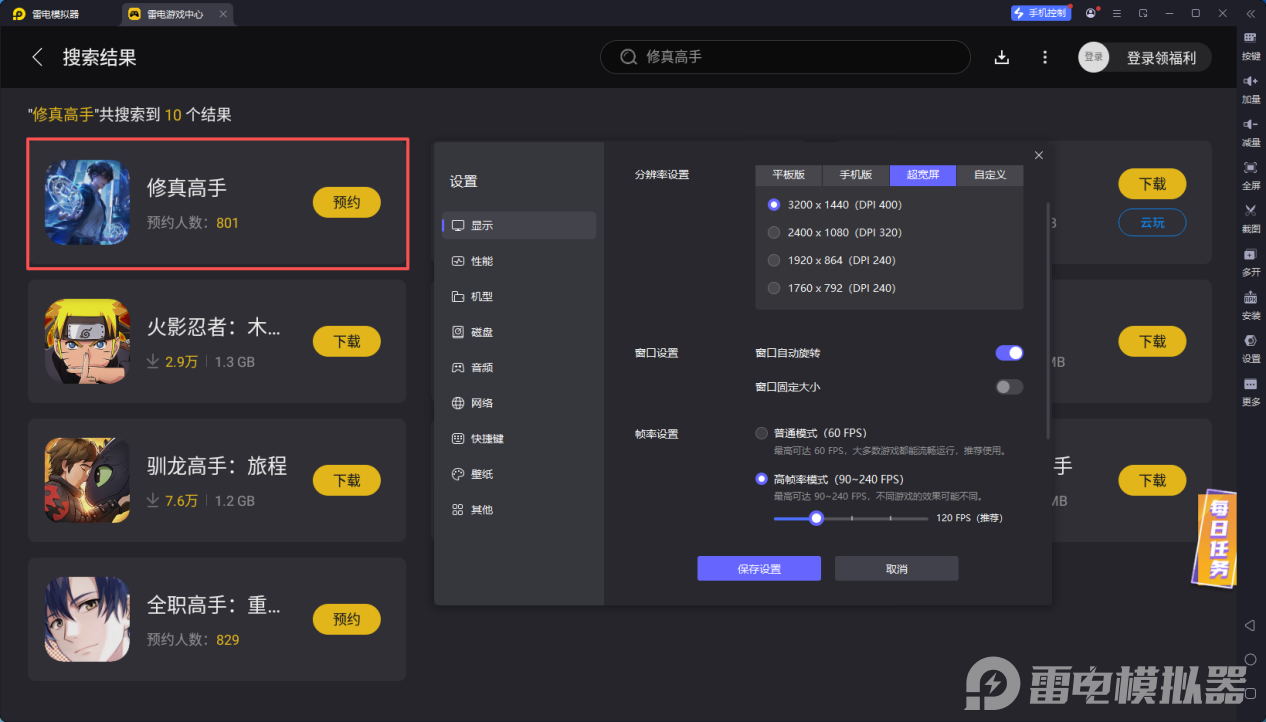Image resolution: width=1266 pixels, height=722 pixels.
Task: Open the 网络 network settings section
Action: [519, 403]
